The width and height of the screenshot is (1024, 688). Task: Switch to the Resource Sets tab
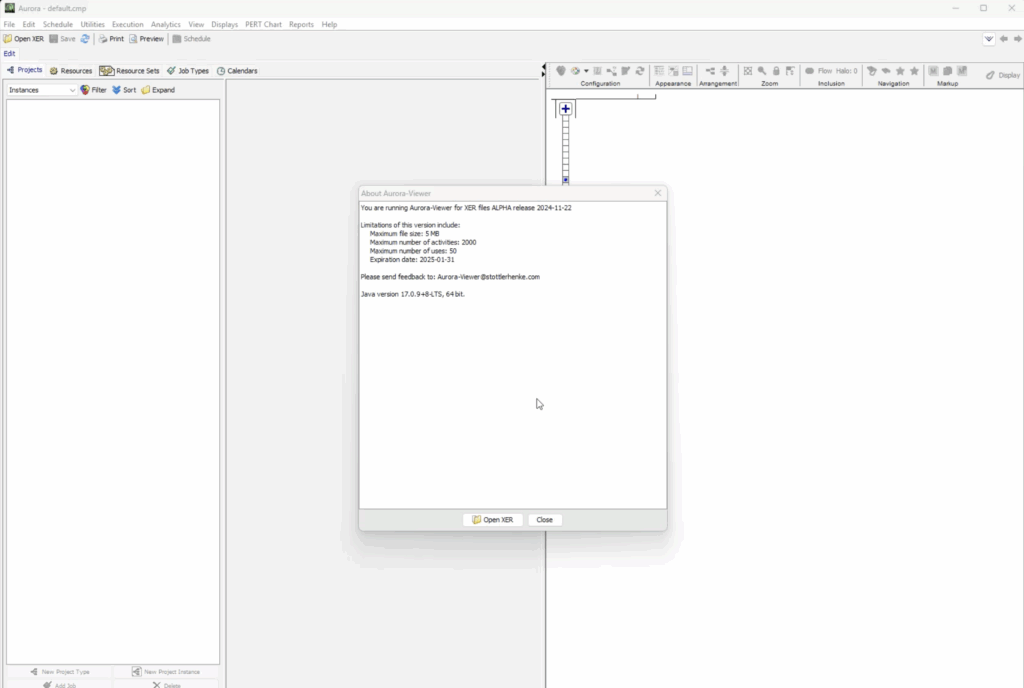coord(129,71)
